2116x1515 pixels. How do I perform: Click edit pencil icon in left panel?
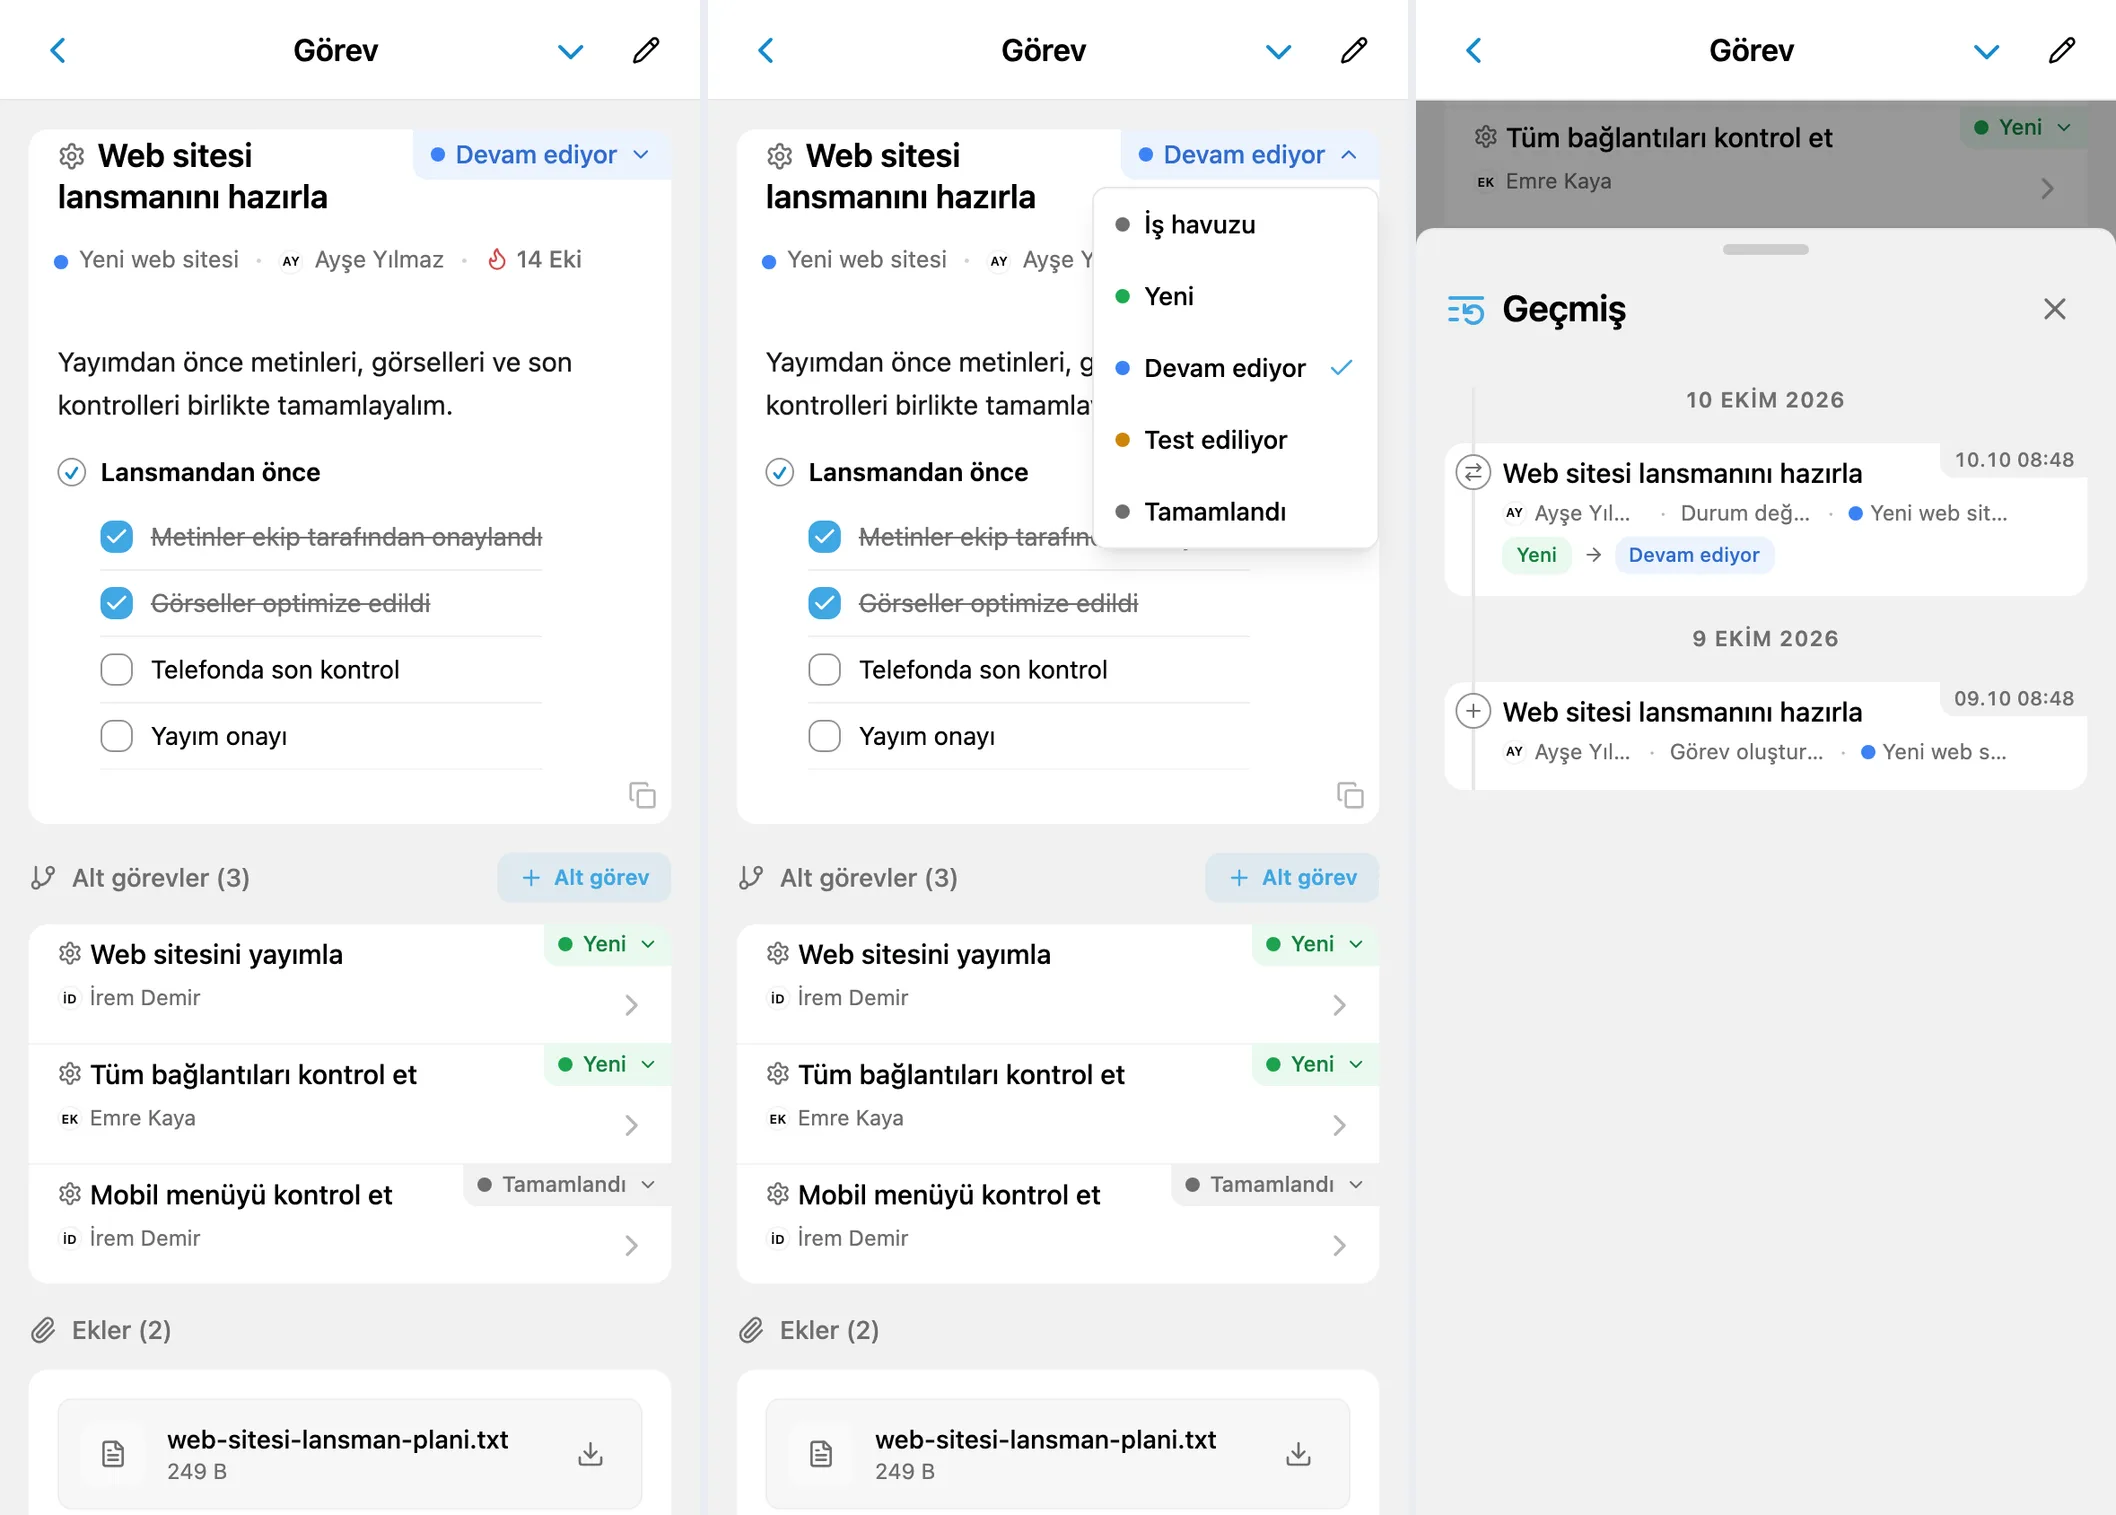click(x=646, y=51)
